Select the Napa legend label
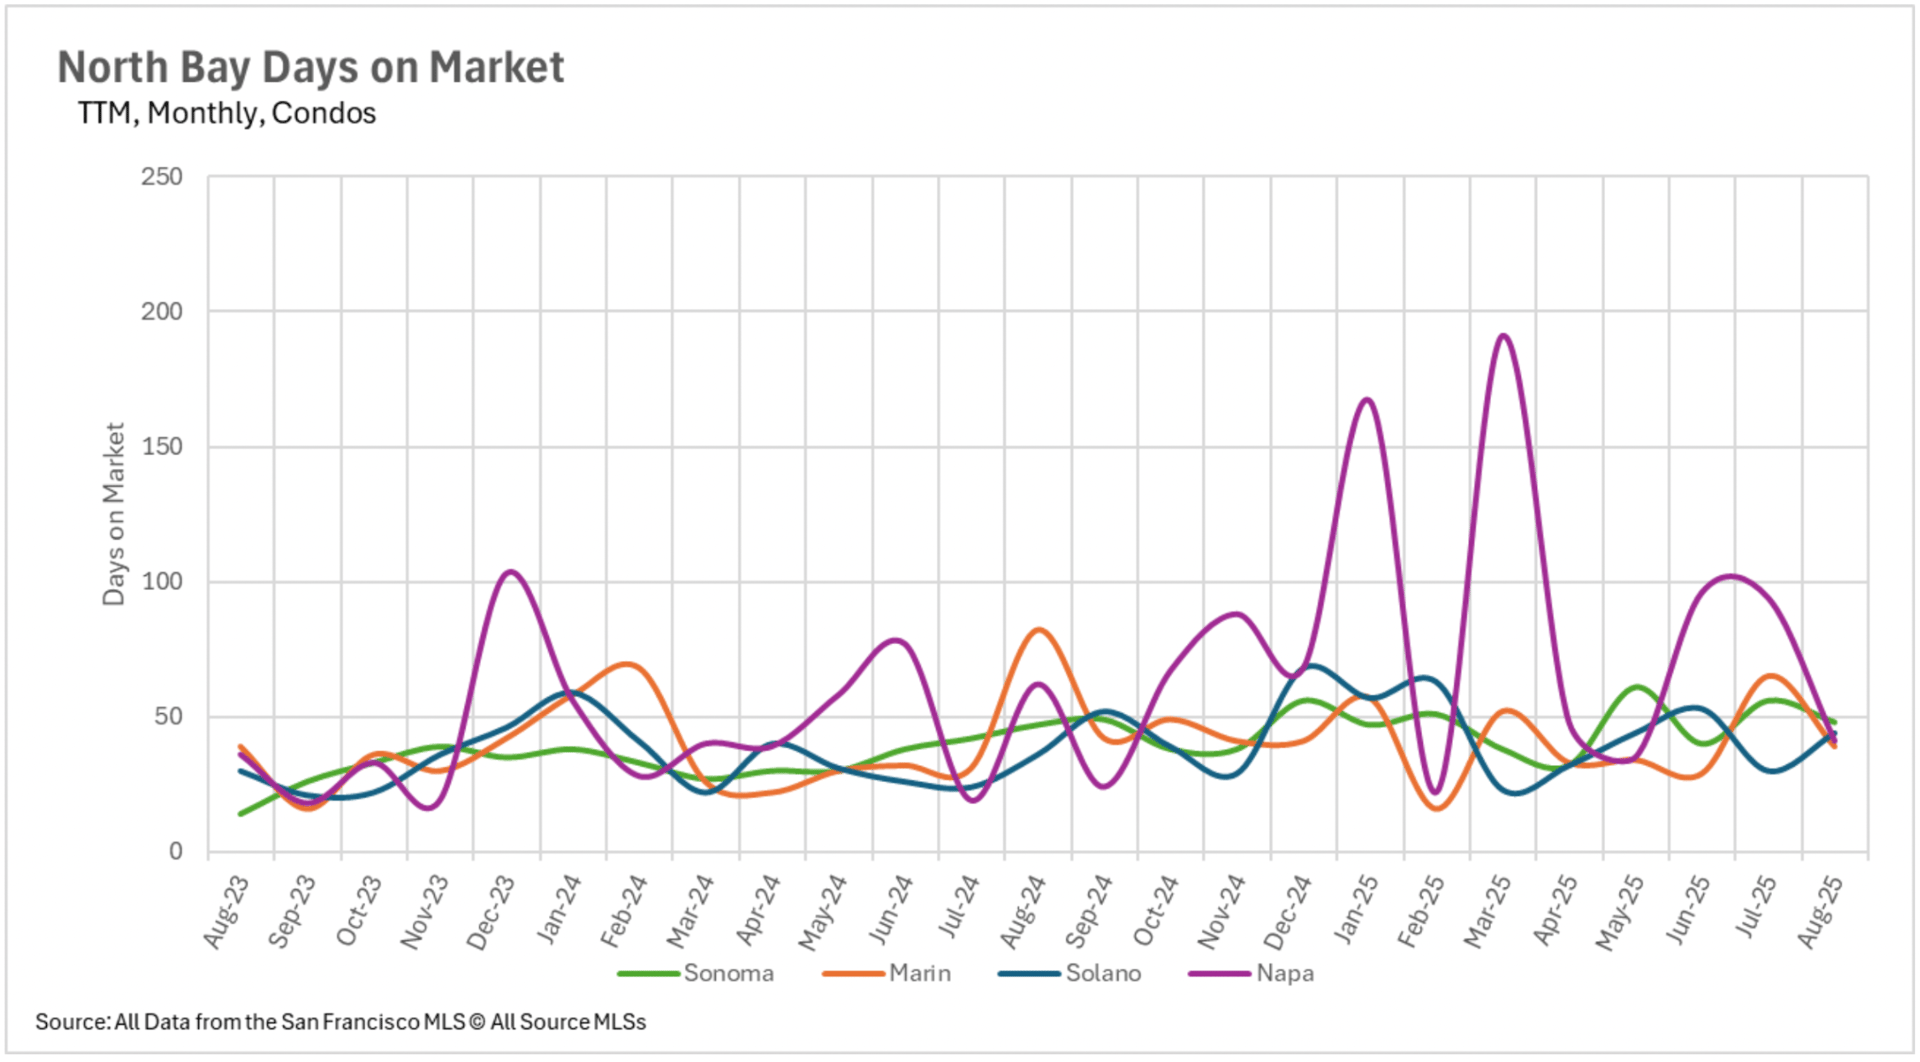This screenshot has width=1920, height=1062. pos(1284,973)
